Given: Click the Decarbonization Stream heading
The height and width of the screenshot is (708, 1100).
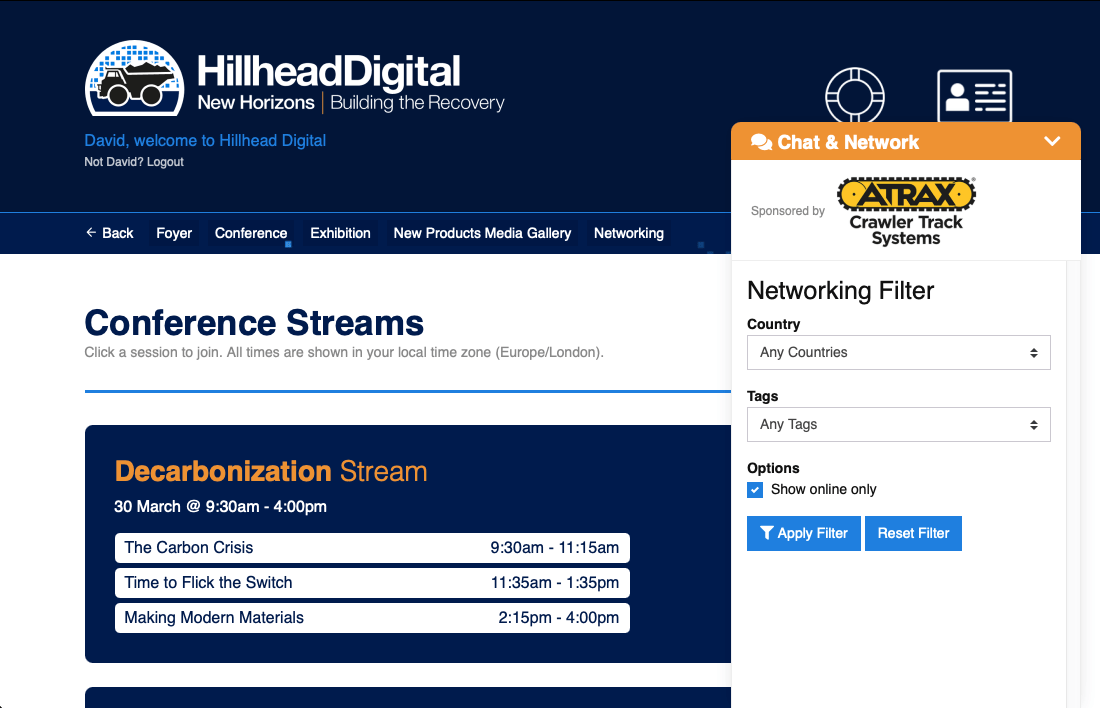Looking at the screenshot, I should click(271, 471).
